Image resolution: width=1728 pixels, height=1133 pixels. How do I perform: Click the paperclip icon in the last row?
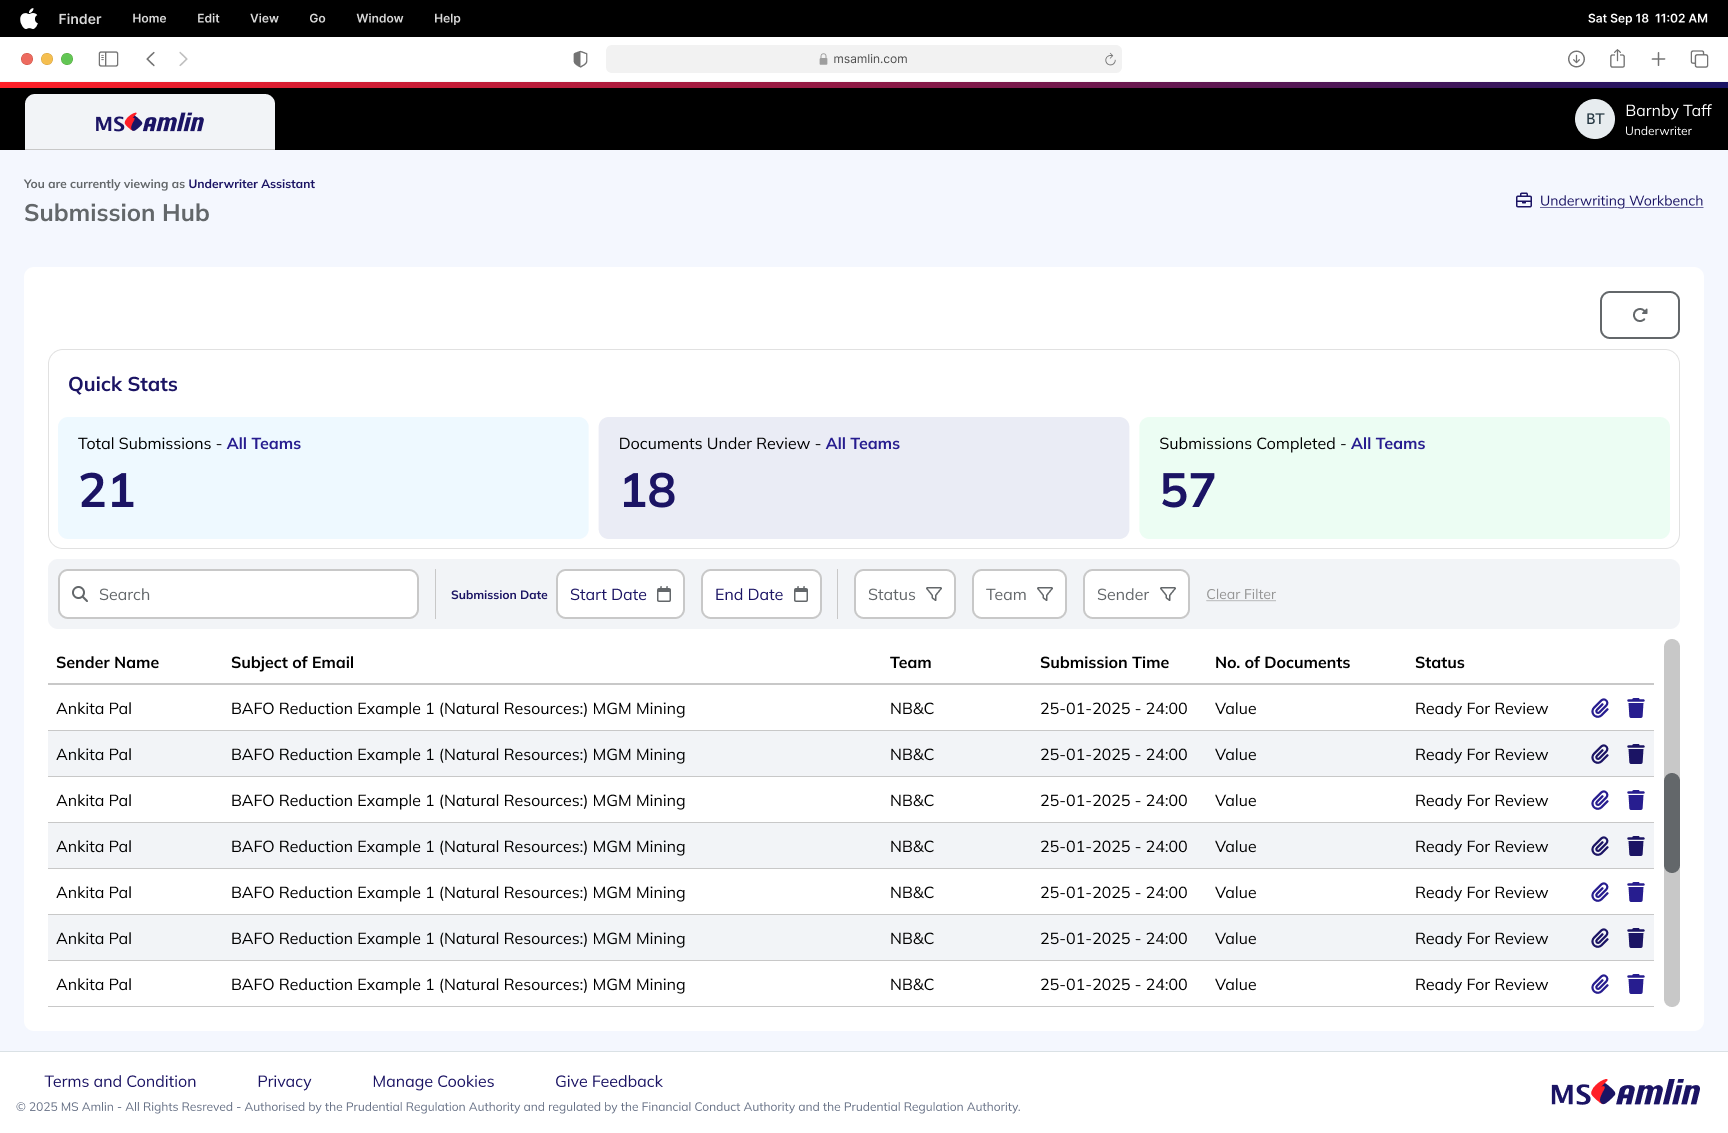[x=1600, y=984]
